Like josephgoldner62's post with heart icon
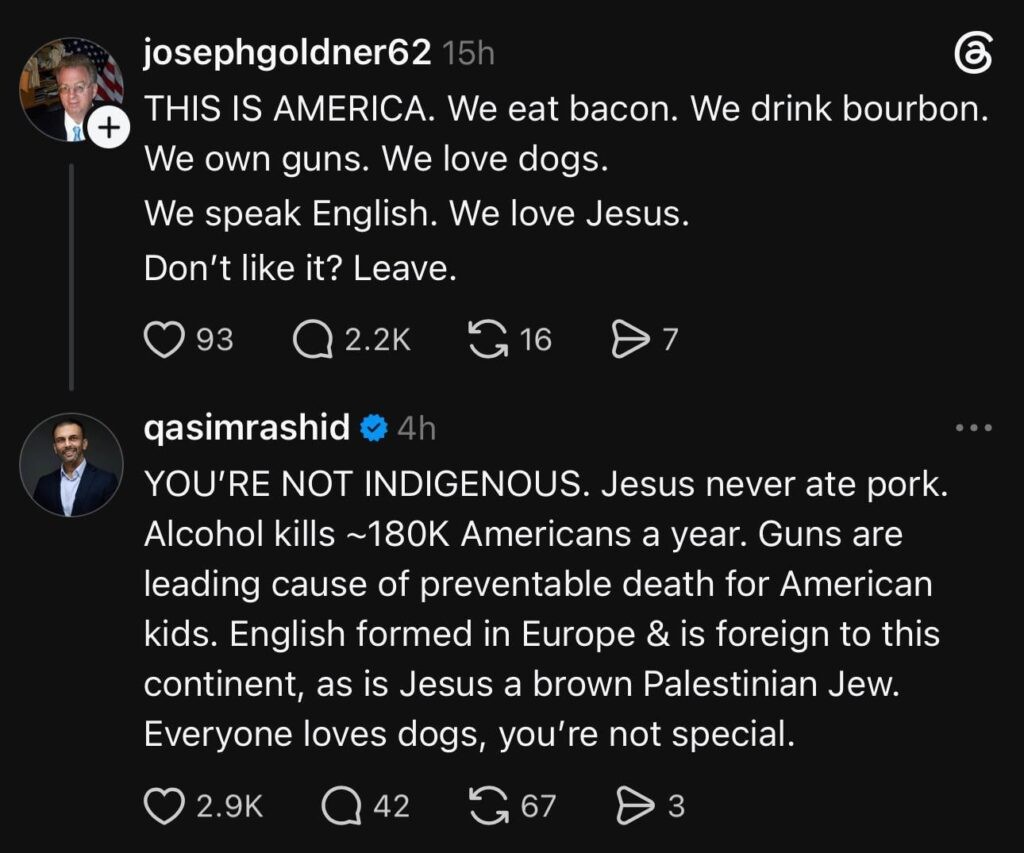This screenshot has height=853, width=1024. point(163,340)
